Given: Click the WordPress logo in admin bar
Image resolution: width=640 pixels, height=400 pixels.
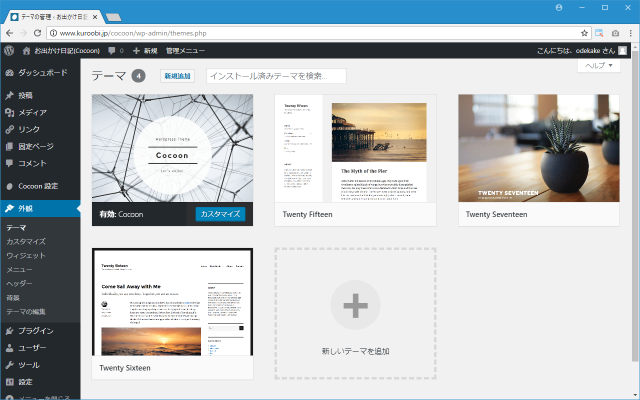Looking at the screenshot, I should [x=9, y=51].
